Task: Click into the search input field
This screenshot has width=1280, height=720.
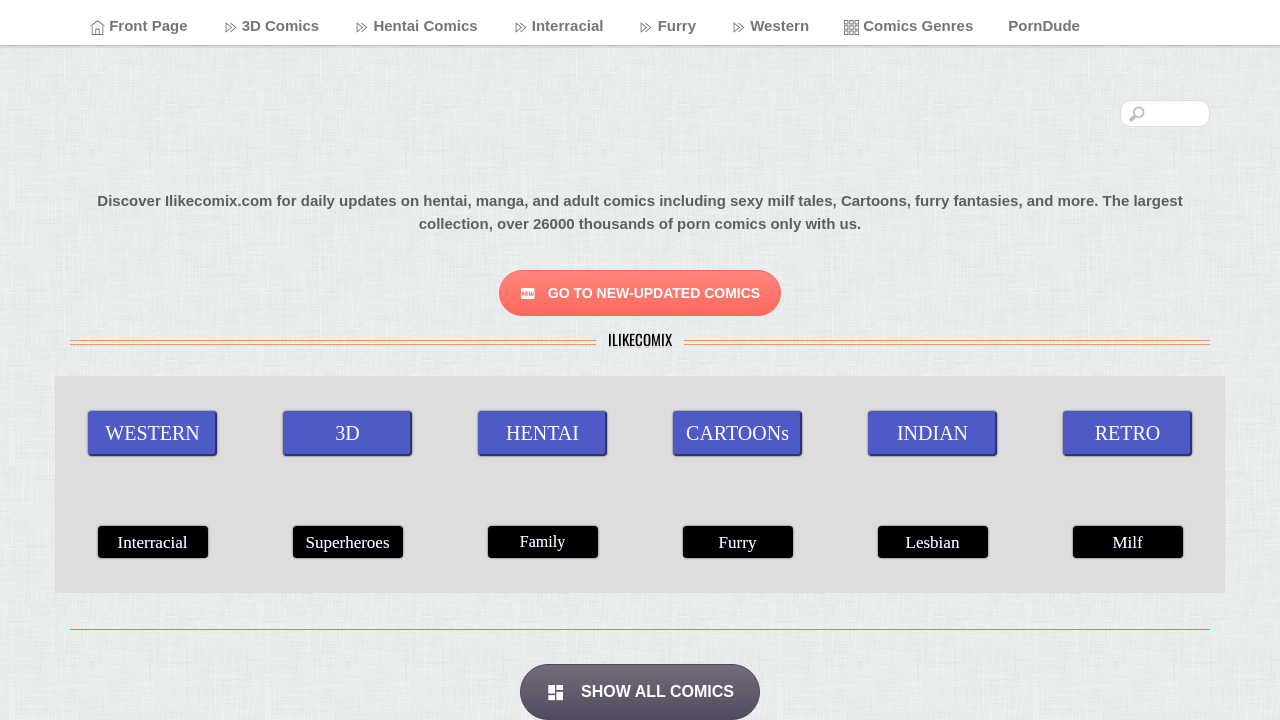Action: click(1165, 114)
